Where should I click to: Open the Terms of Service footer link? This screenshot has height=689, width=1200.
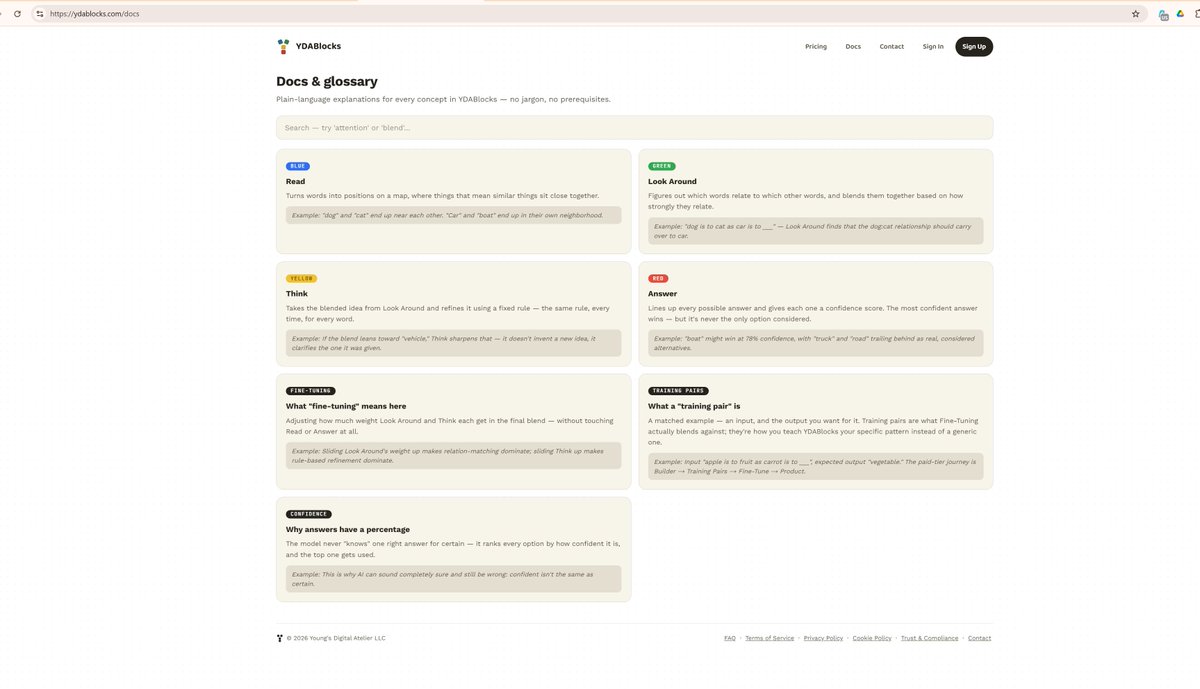point(770,638)
